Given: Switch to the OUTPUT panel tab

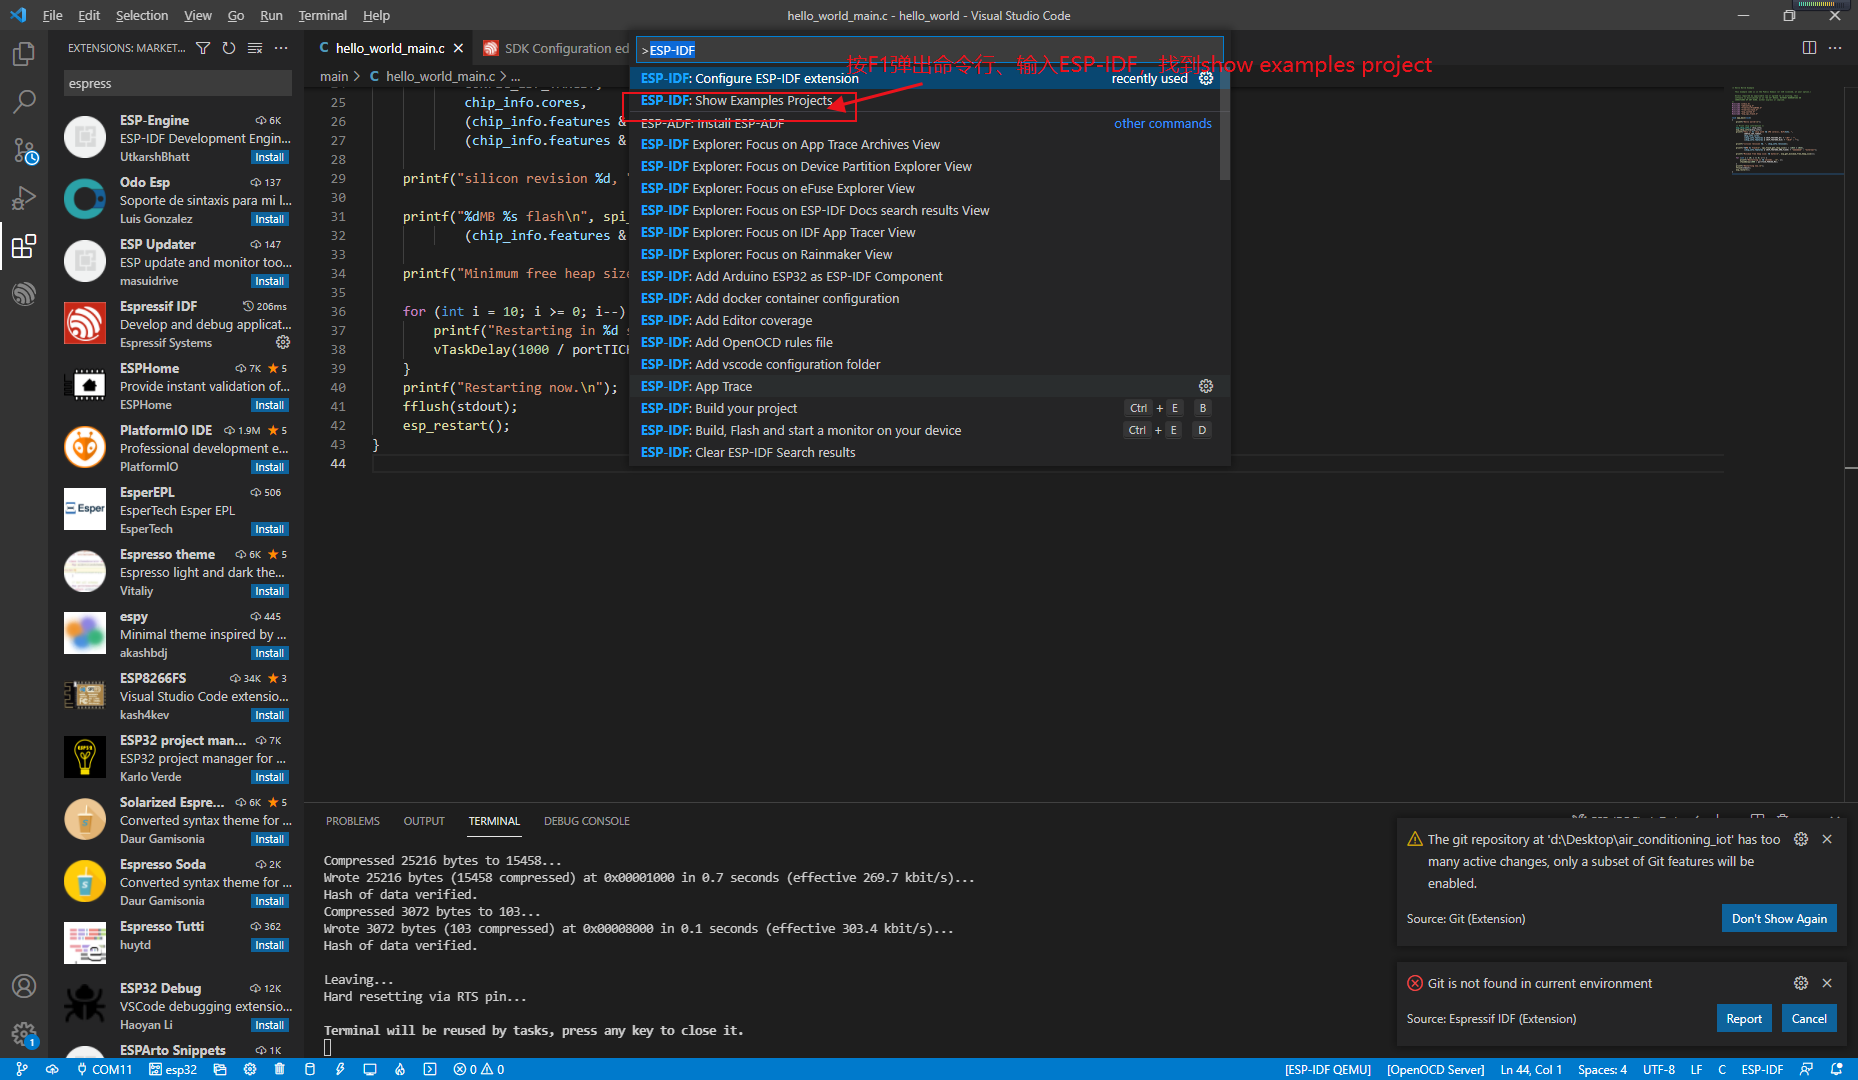Looking at the screenshot, I should pos(424,821).
